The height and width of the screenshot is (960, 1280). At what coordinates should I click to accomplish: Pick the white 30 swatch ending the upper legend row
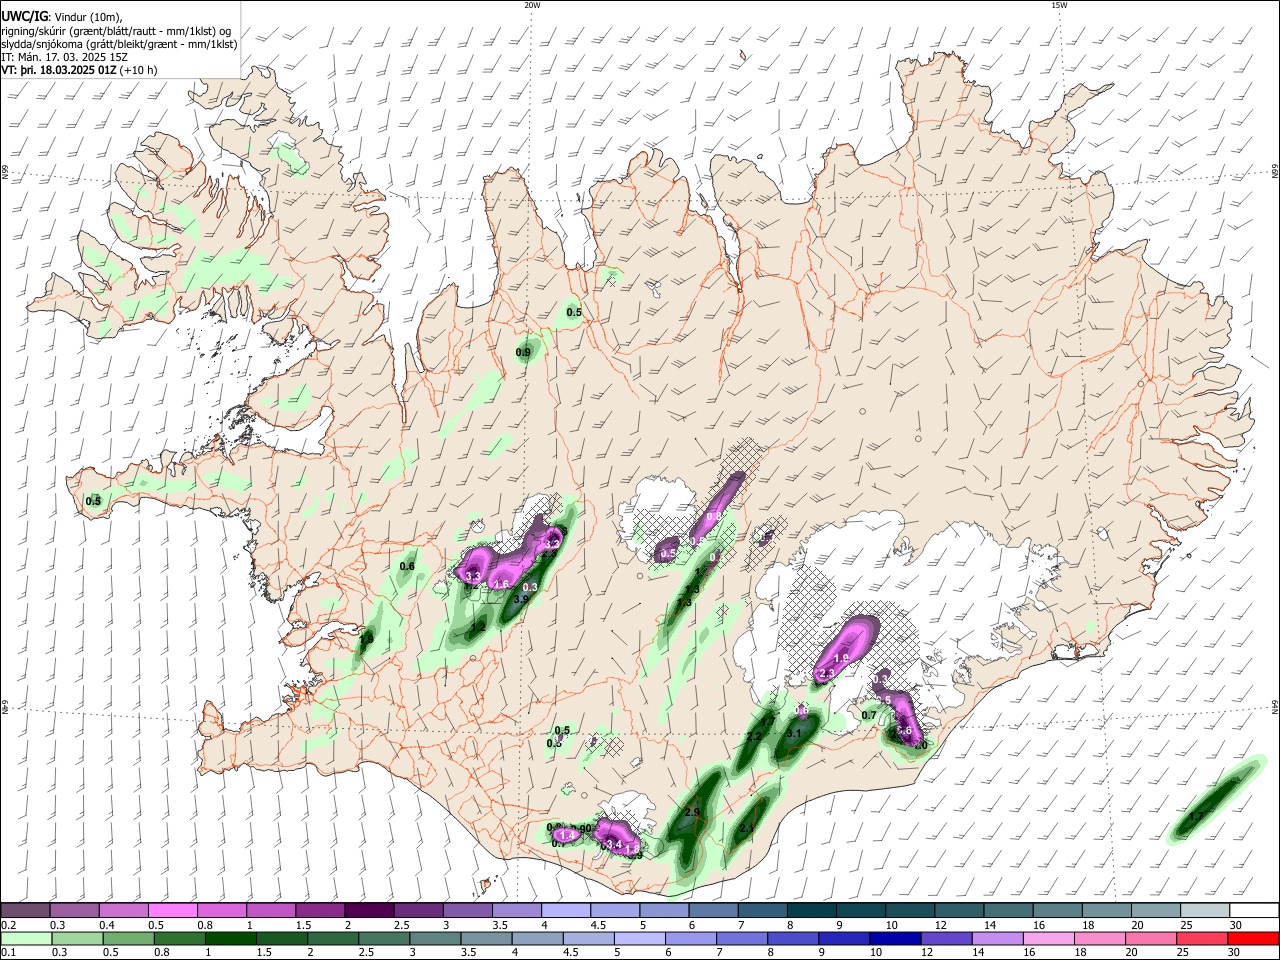[1253, 910]
